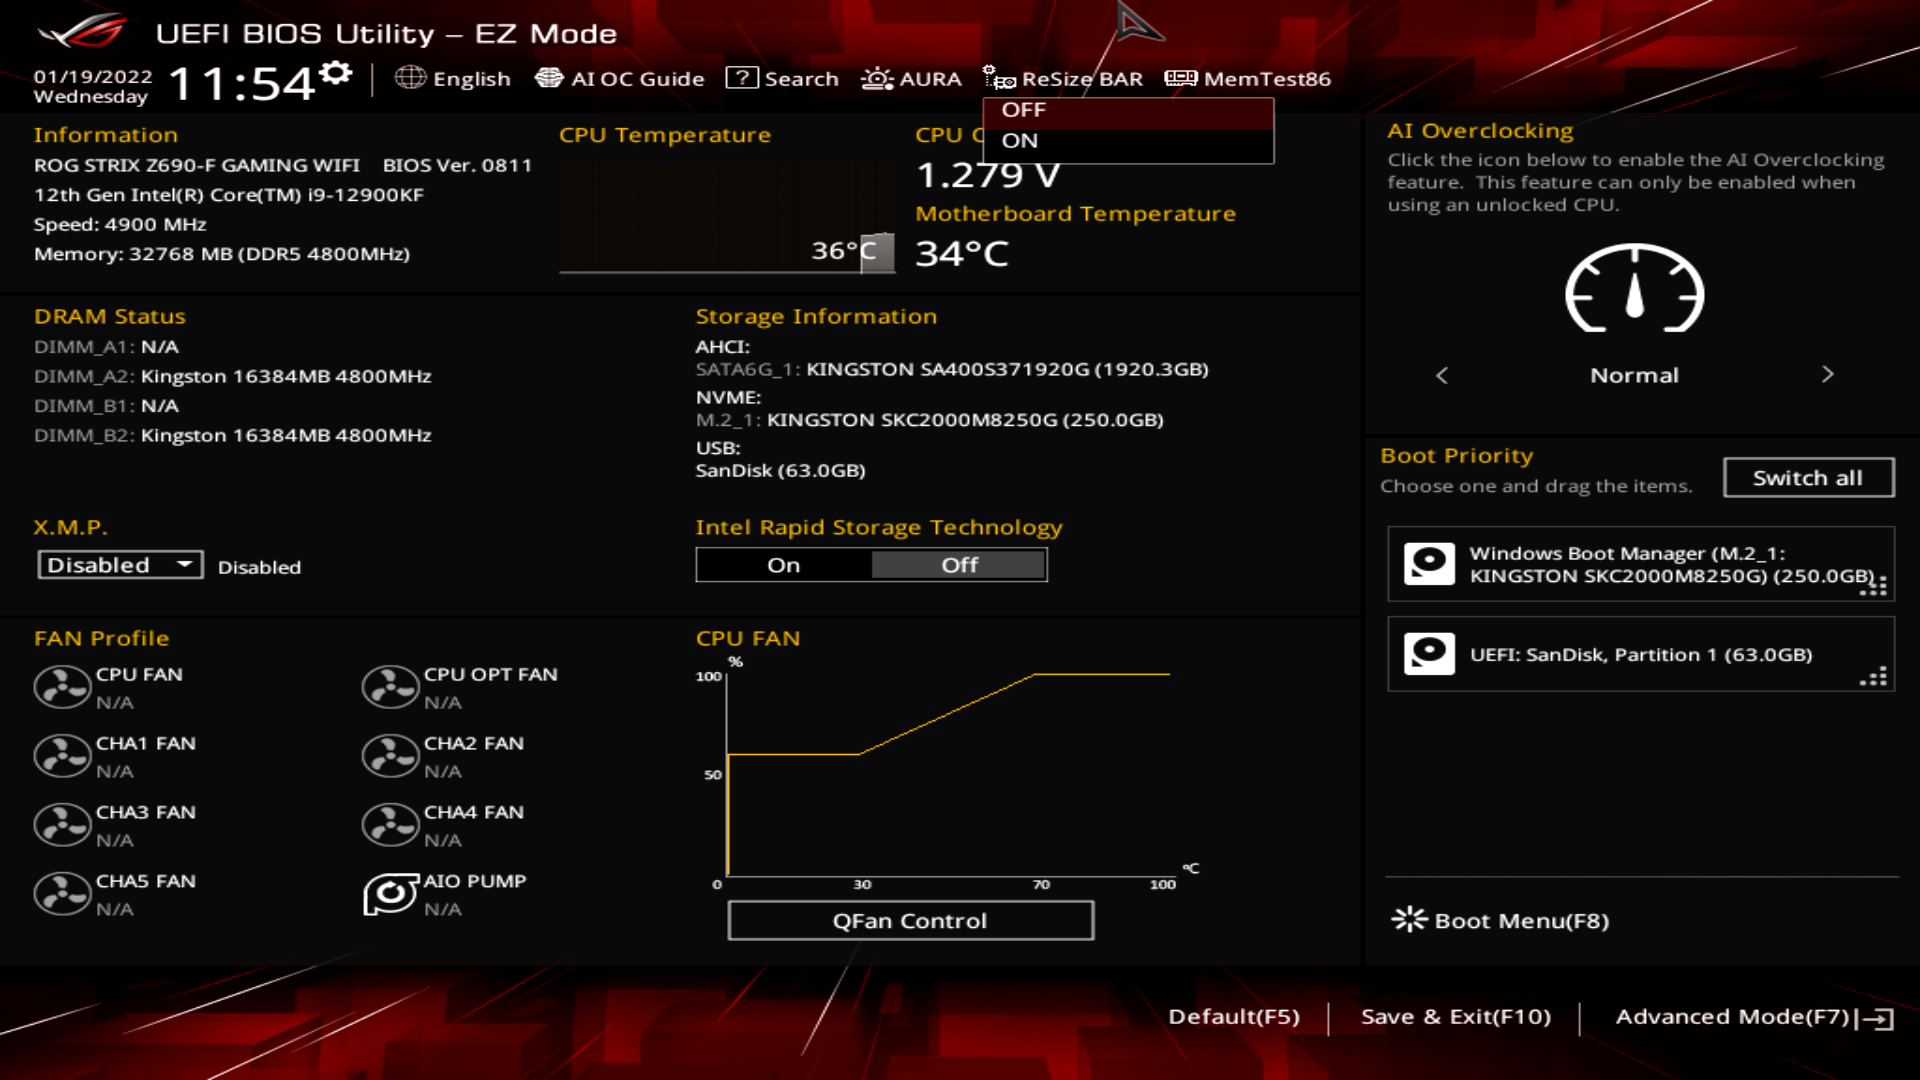
Task: Open the X.M.P. Disabled dropdown
Action: click(x=120, y=565)
